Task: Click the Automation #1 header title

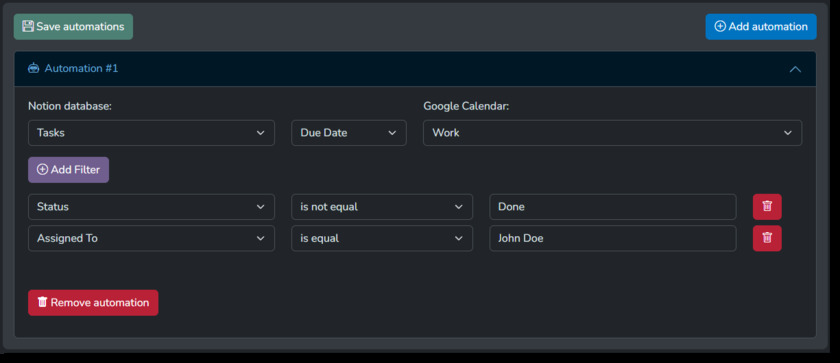Action: click(81, 69)
